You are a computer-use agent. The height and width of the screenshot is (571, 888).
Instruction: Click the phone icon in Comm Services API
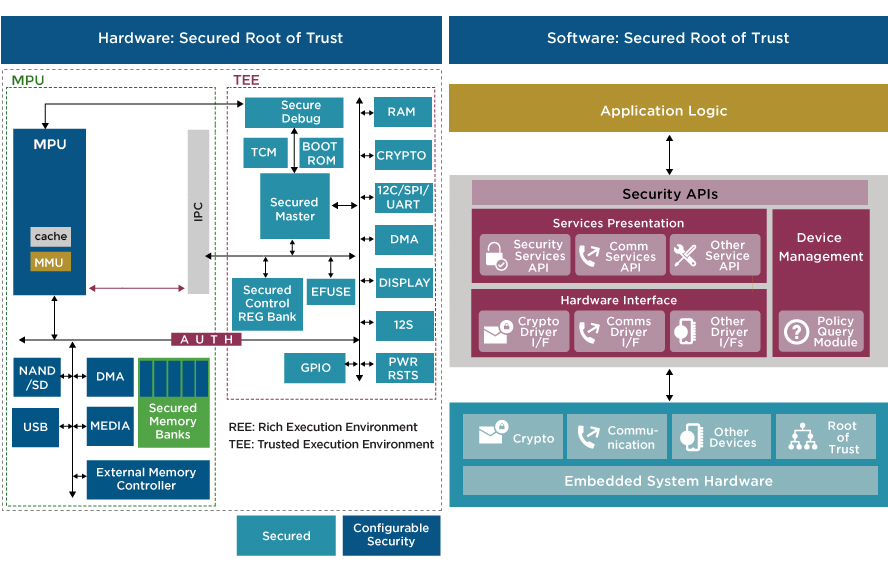tap(590, 255)
